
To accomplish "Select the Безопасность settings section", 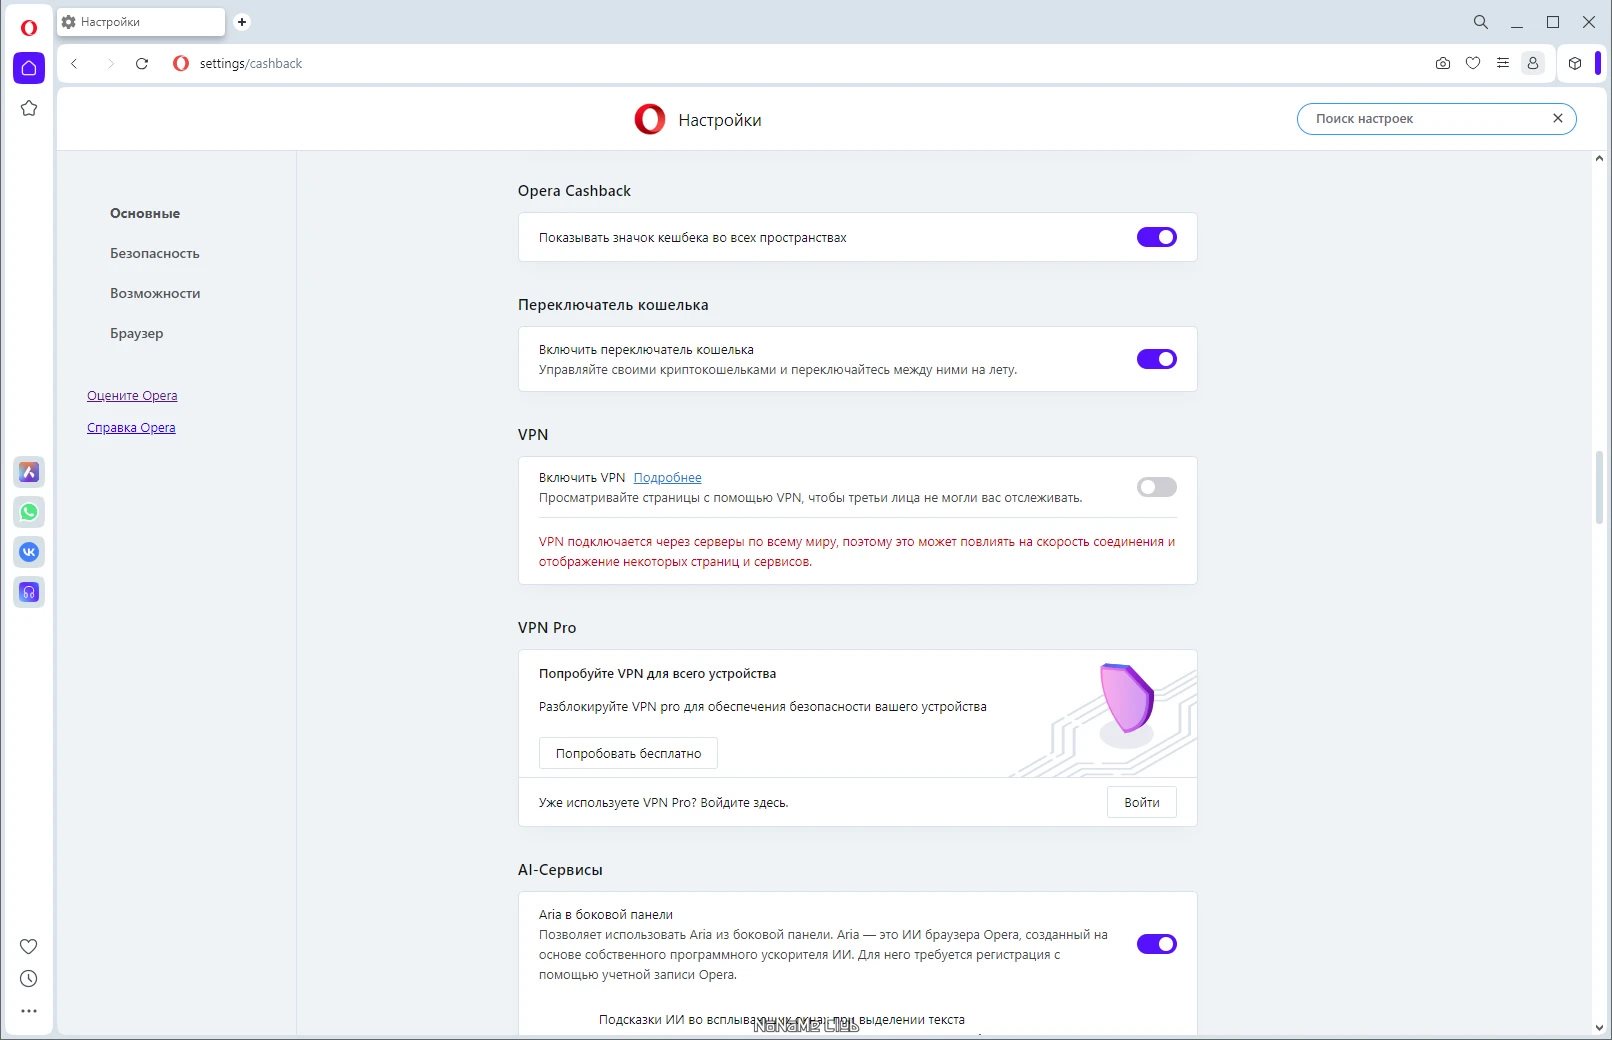I will coord(155,253).
